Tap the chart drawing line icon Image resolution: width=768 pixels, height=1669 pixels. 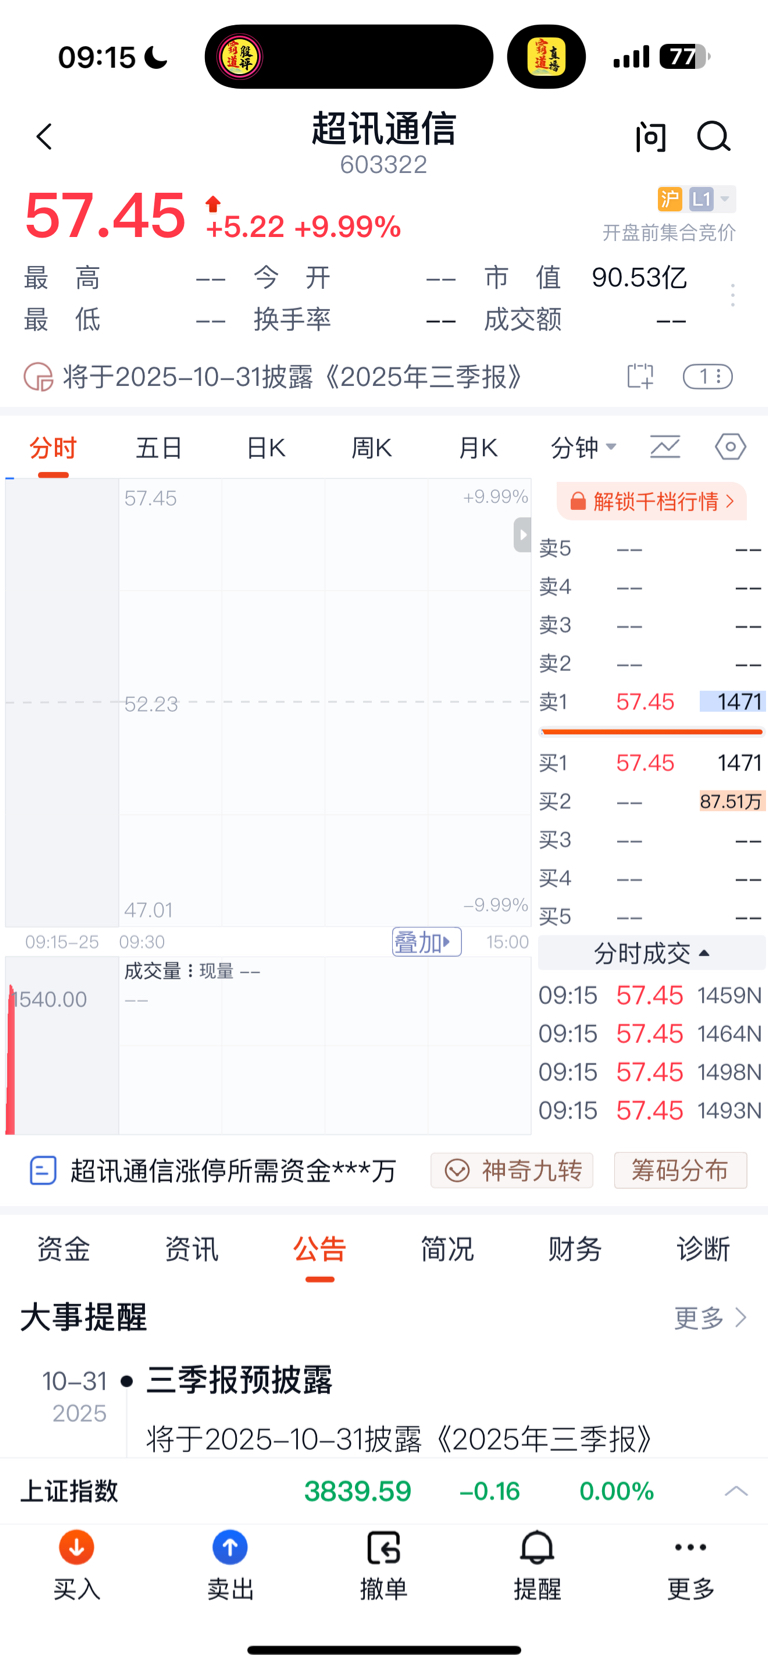pos(665,447)
